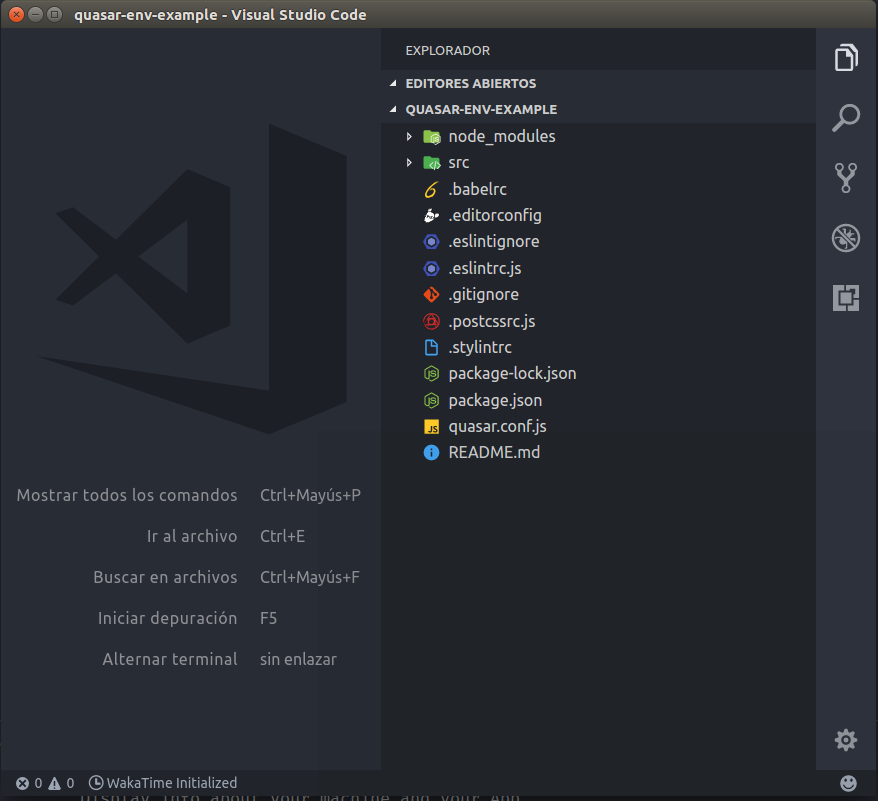Click the Ctrl+E shortcut text

point(282,537)
